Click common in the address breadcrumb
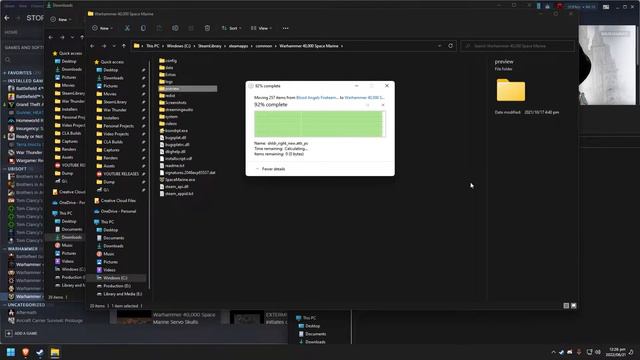 pos(264,46)
